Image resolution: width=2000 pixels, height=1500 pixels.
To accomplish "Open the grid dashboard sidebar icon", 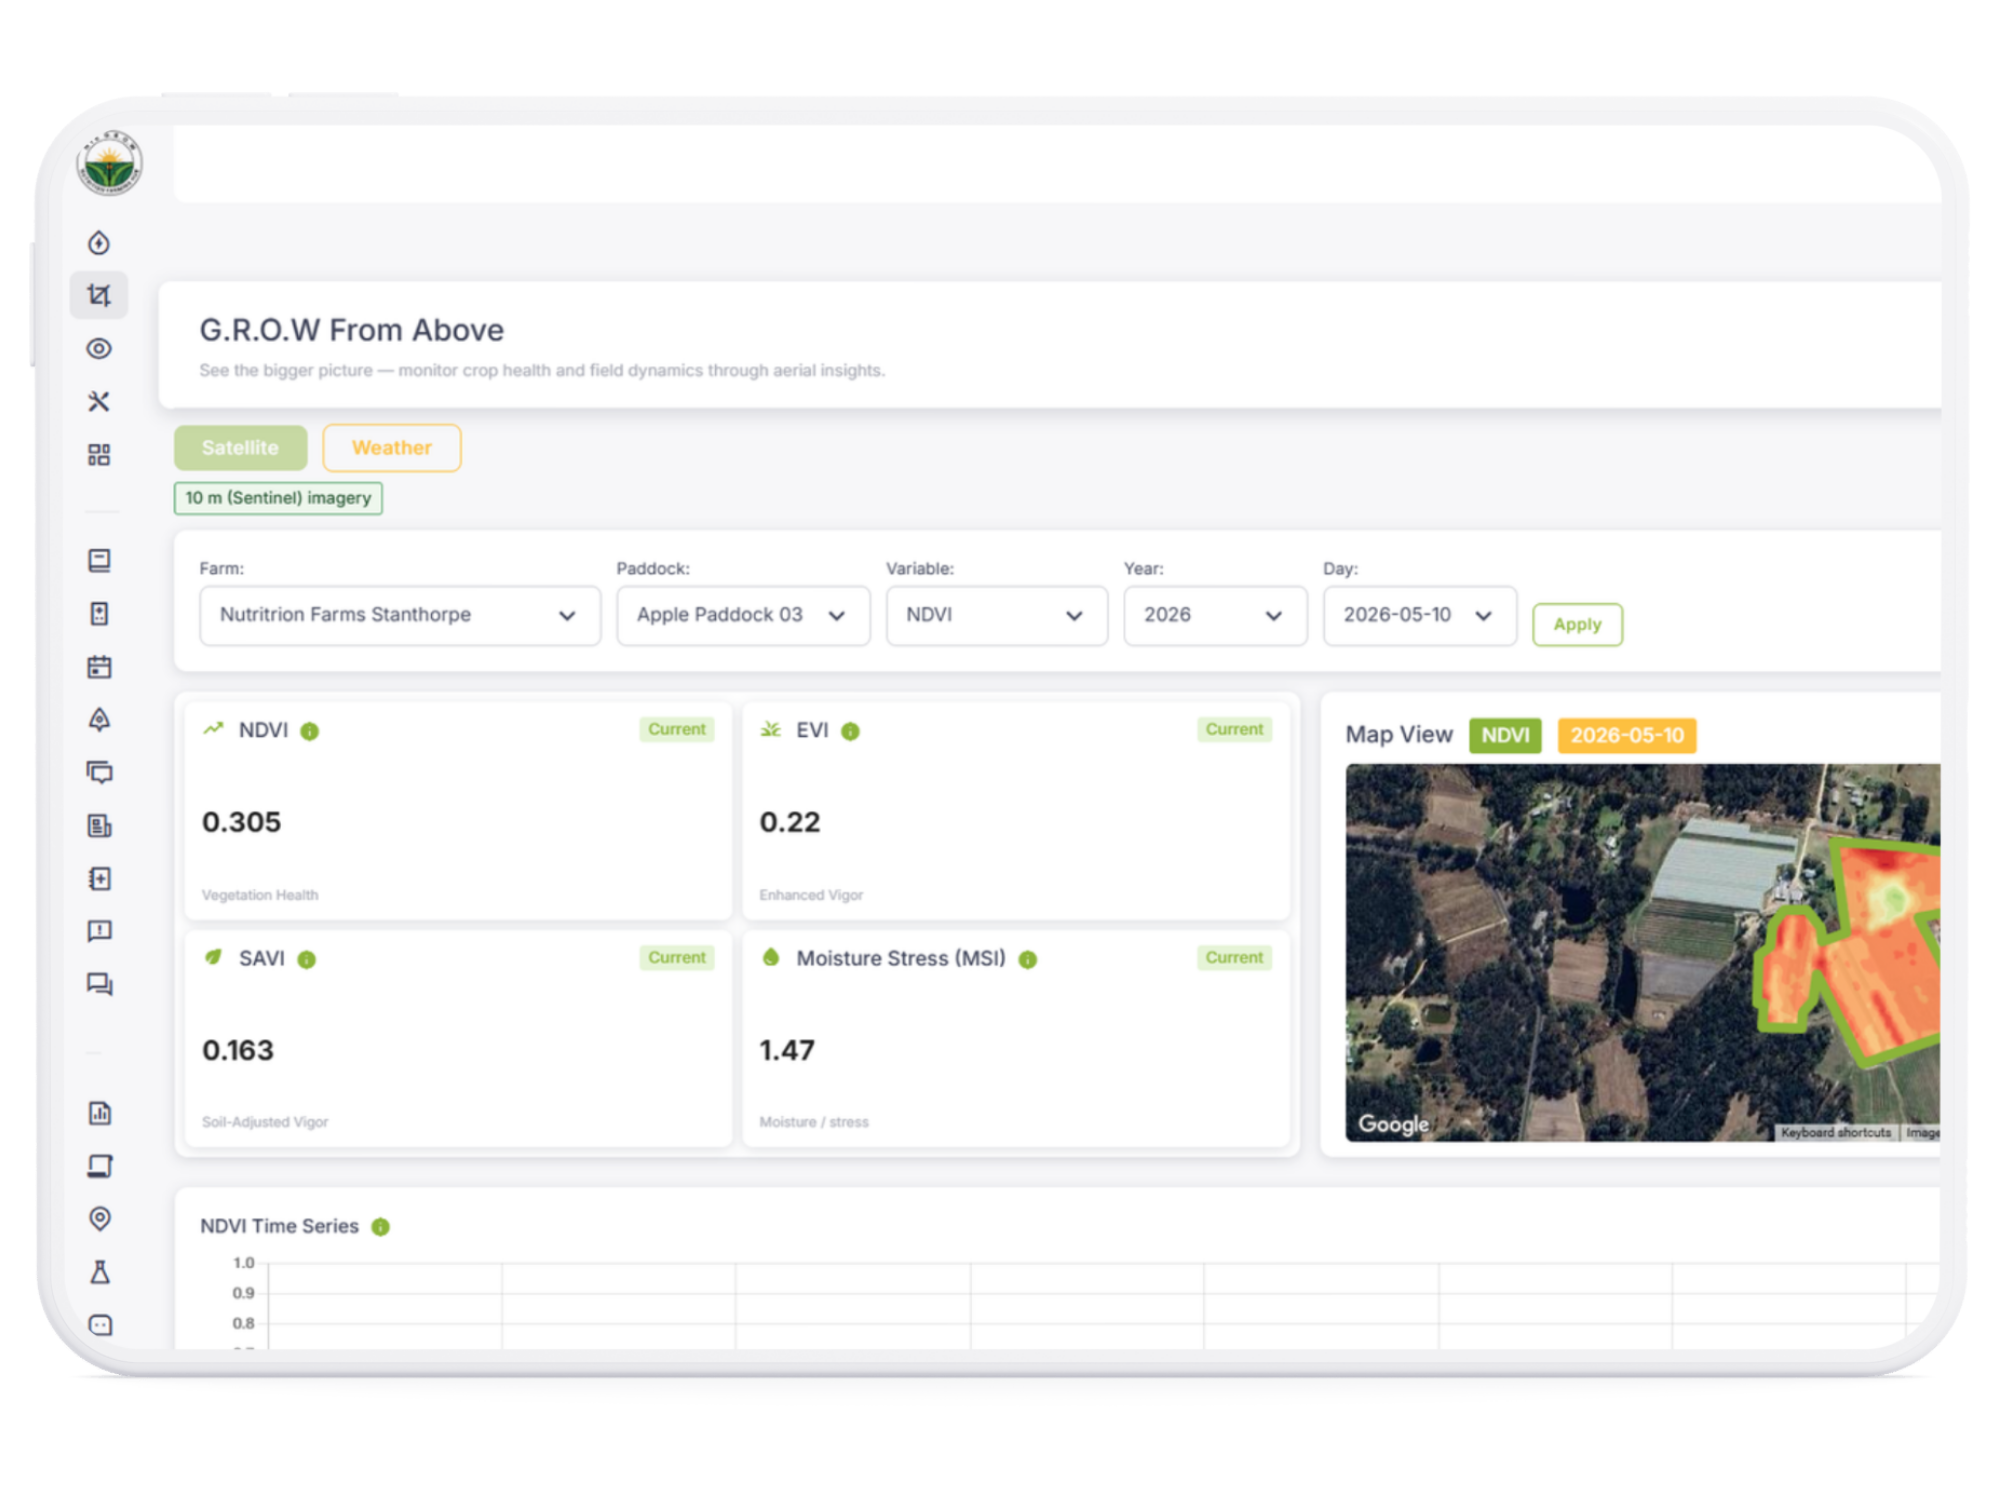I will pos(99,455).
